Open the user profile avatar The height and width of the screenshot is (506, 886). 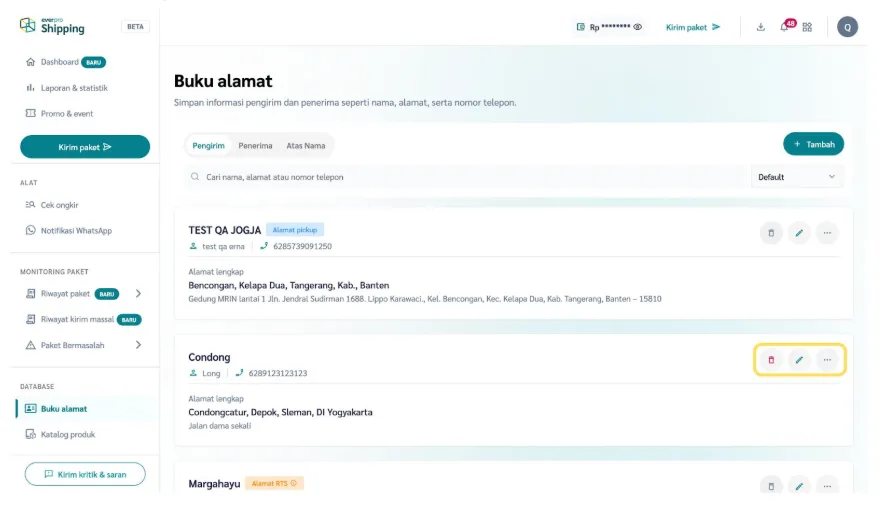pyautogui.click(x=847, y=27)
